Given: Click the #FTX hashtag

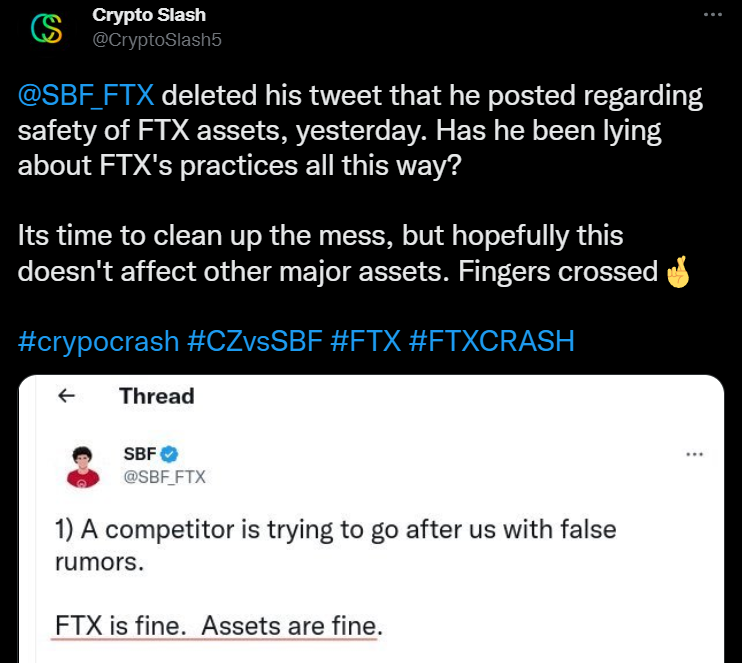Looking at the screenshot, I should tap(364, 341).
